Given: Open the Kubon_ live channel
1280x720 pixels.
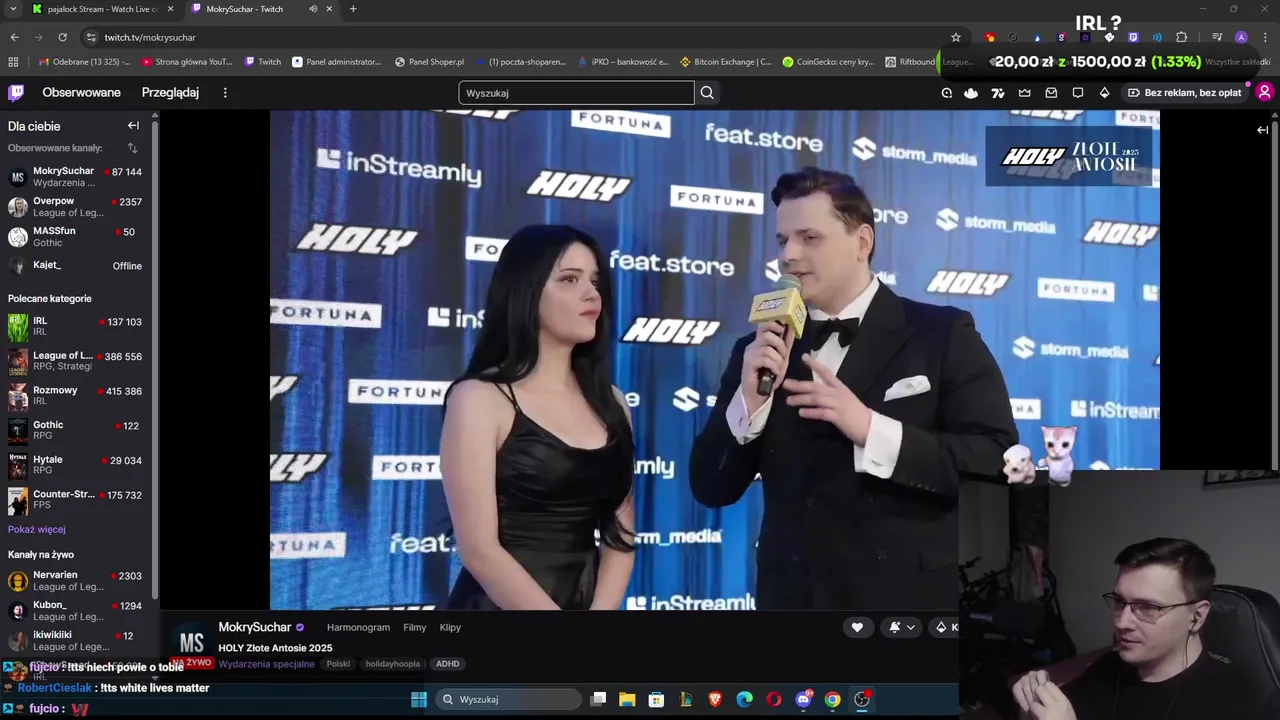Looking at the screenshot, I should point(76,611).
